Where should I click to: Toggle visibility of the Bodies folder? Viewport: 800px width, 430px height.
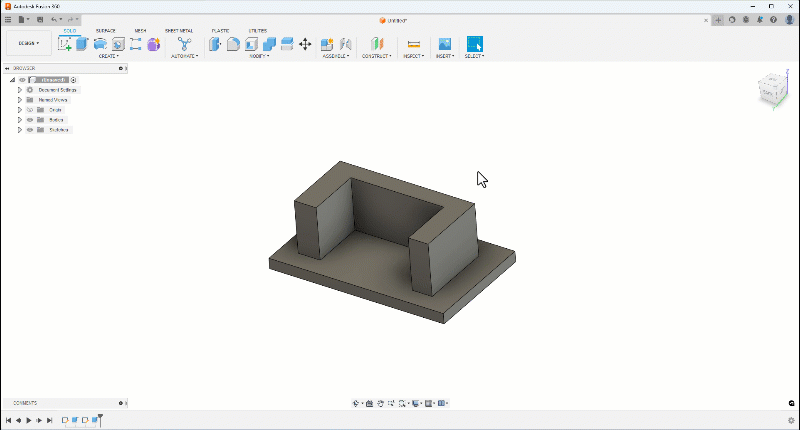[x=30, y=120]
